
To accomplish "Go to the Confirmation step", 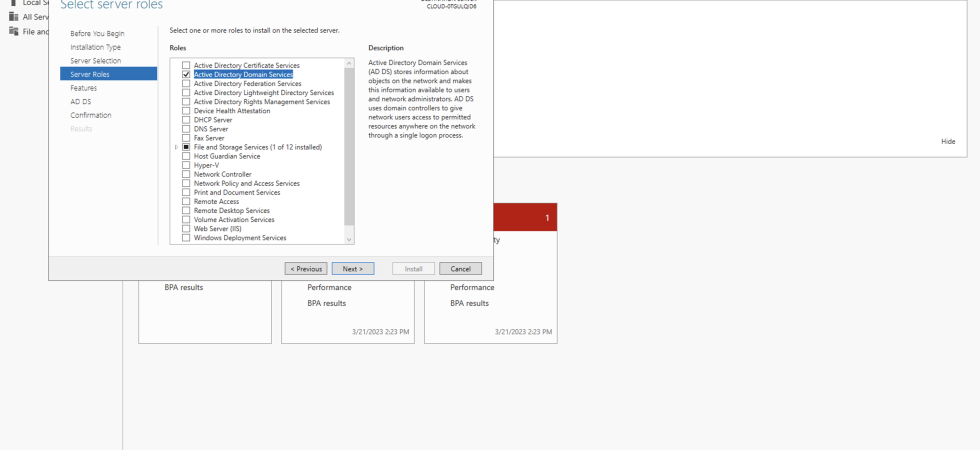I will pos(91,115).
